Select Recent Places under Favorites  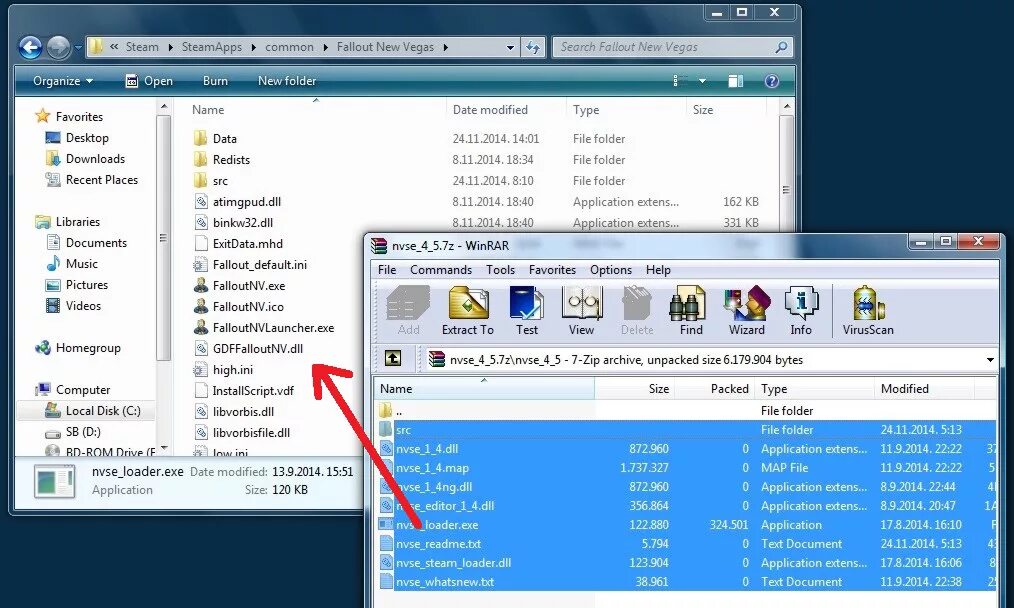click(91, 180)
